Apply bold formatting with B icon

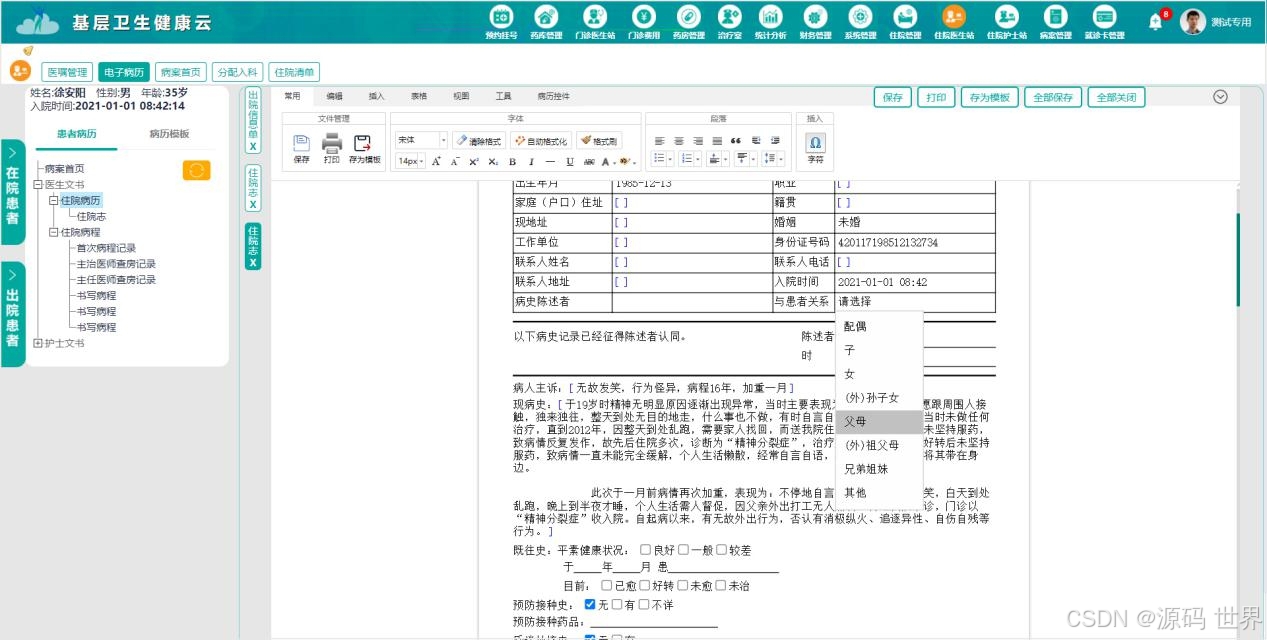pos(512,161)
